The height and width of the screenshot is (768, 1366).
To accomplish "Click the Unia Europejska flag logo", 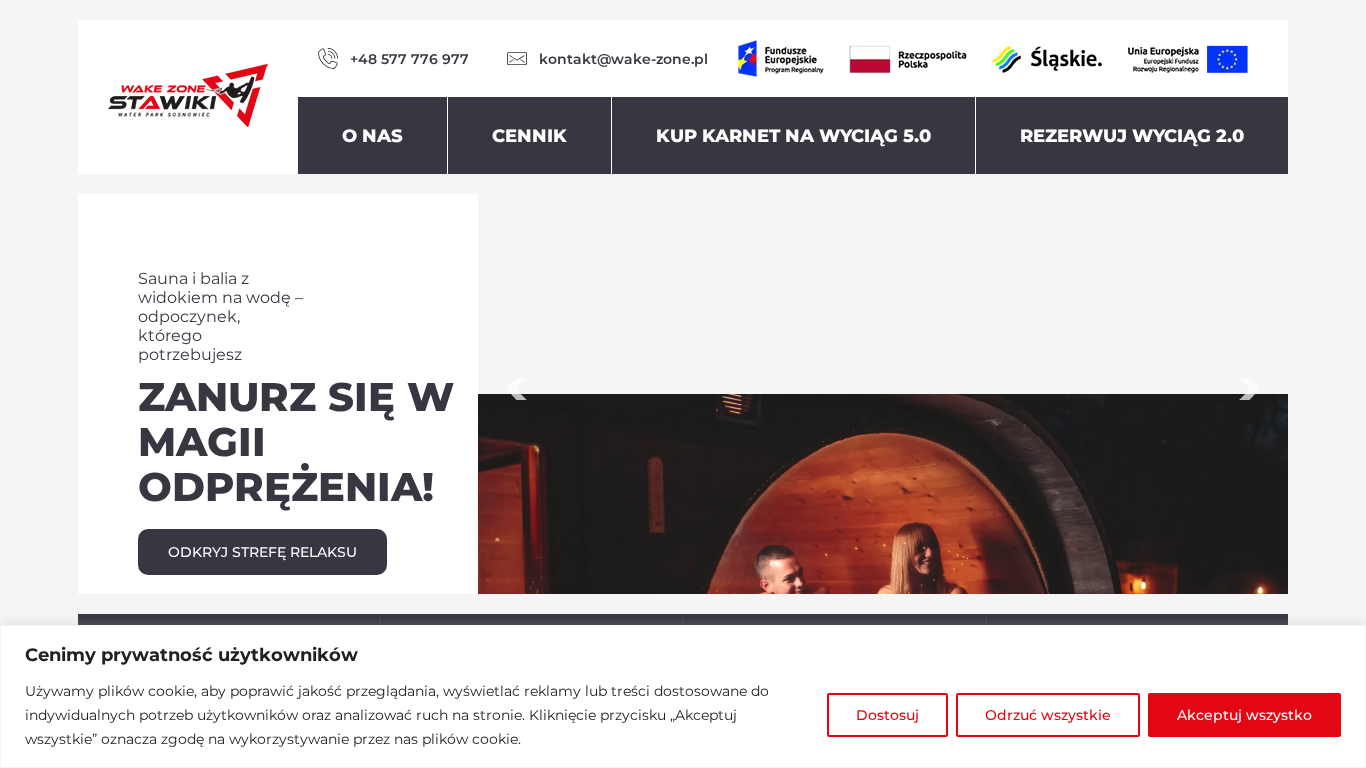I will pyautogui.click(x=1187, y=59).
